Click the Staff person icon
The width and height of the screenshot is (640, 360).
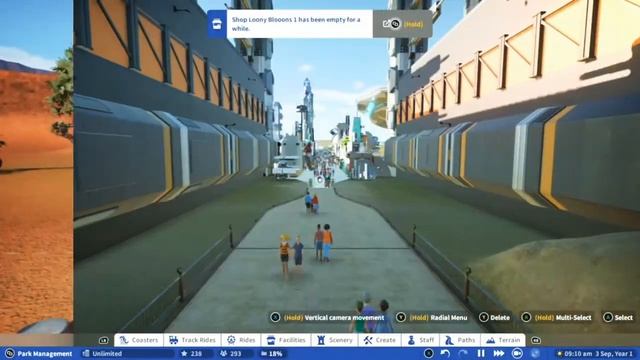[x=411, y=340]
